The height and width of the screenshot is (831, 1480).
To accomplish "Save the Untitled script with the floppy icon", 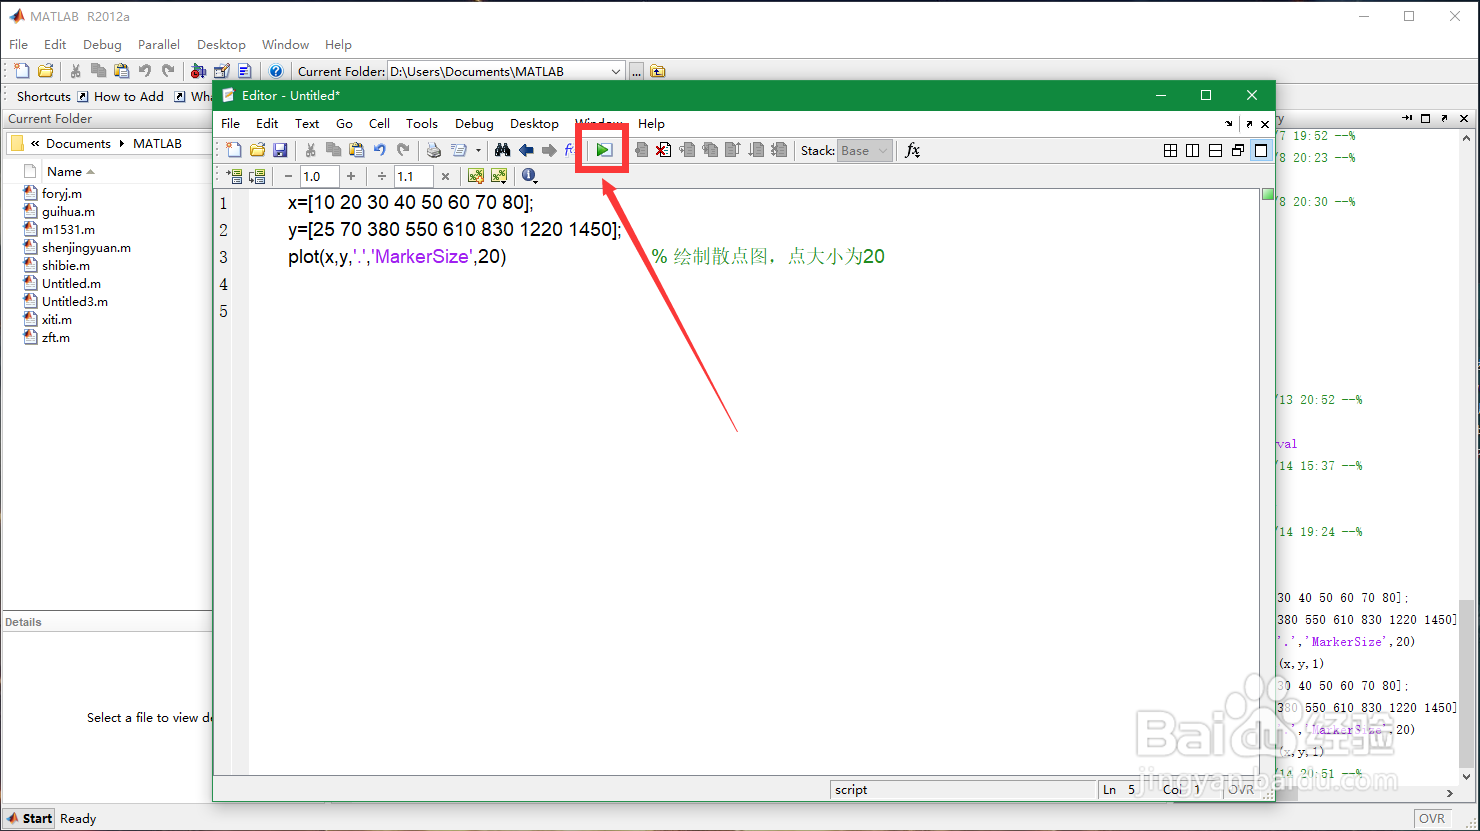I will (x=280, y=150).
